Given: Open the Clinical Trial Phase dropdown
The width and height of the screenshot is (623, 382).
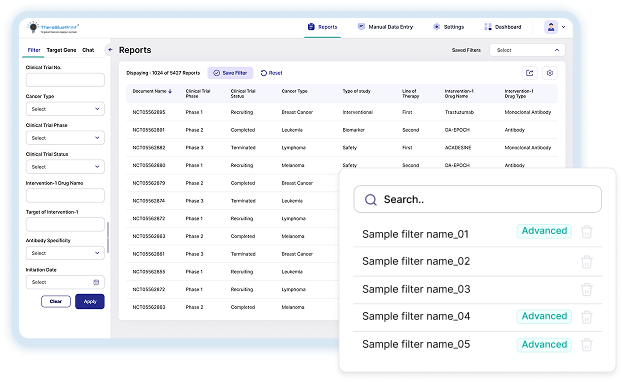Looking at the screenshot, I should [x=65, y=138].
